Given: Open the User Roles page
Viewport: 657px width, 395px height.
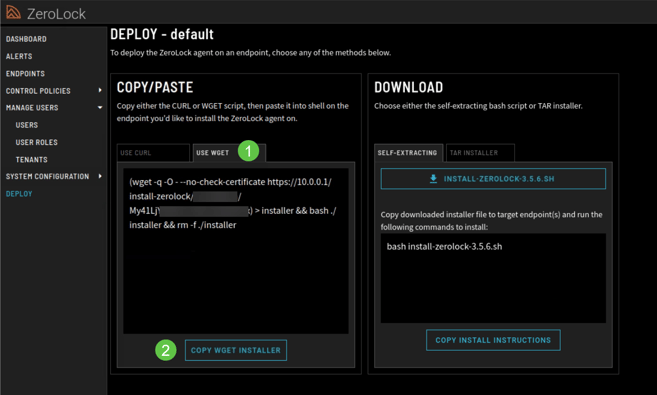Looking at the screenshot, I should pos(36,142).
